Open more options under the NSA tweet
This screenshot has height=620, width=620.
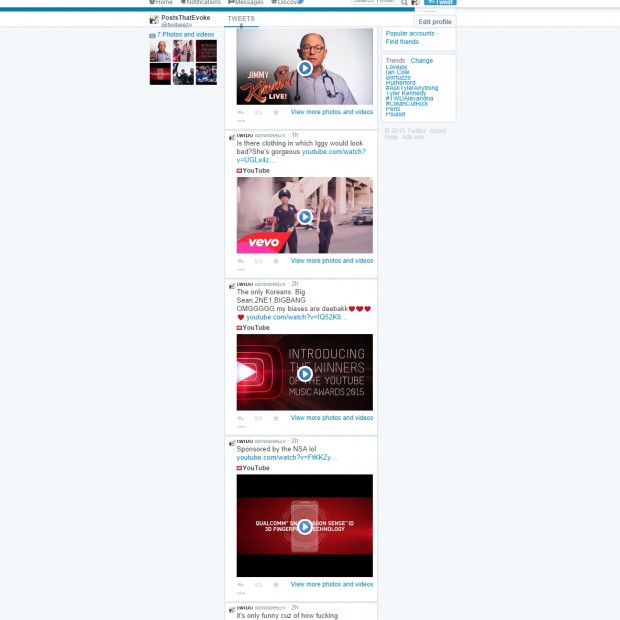(240, 593)
